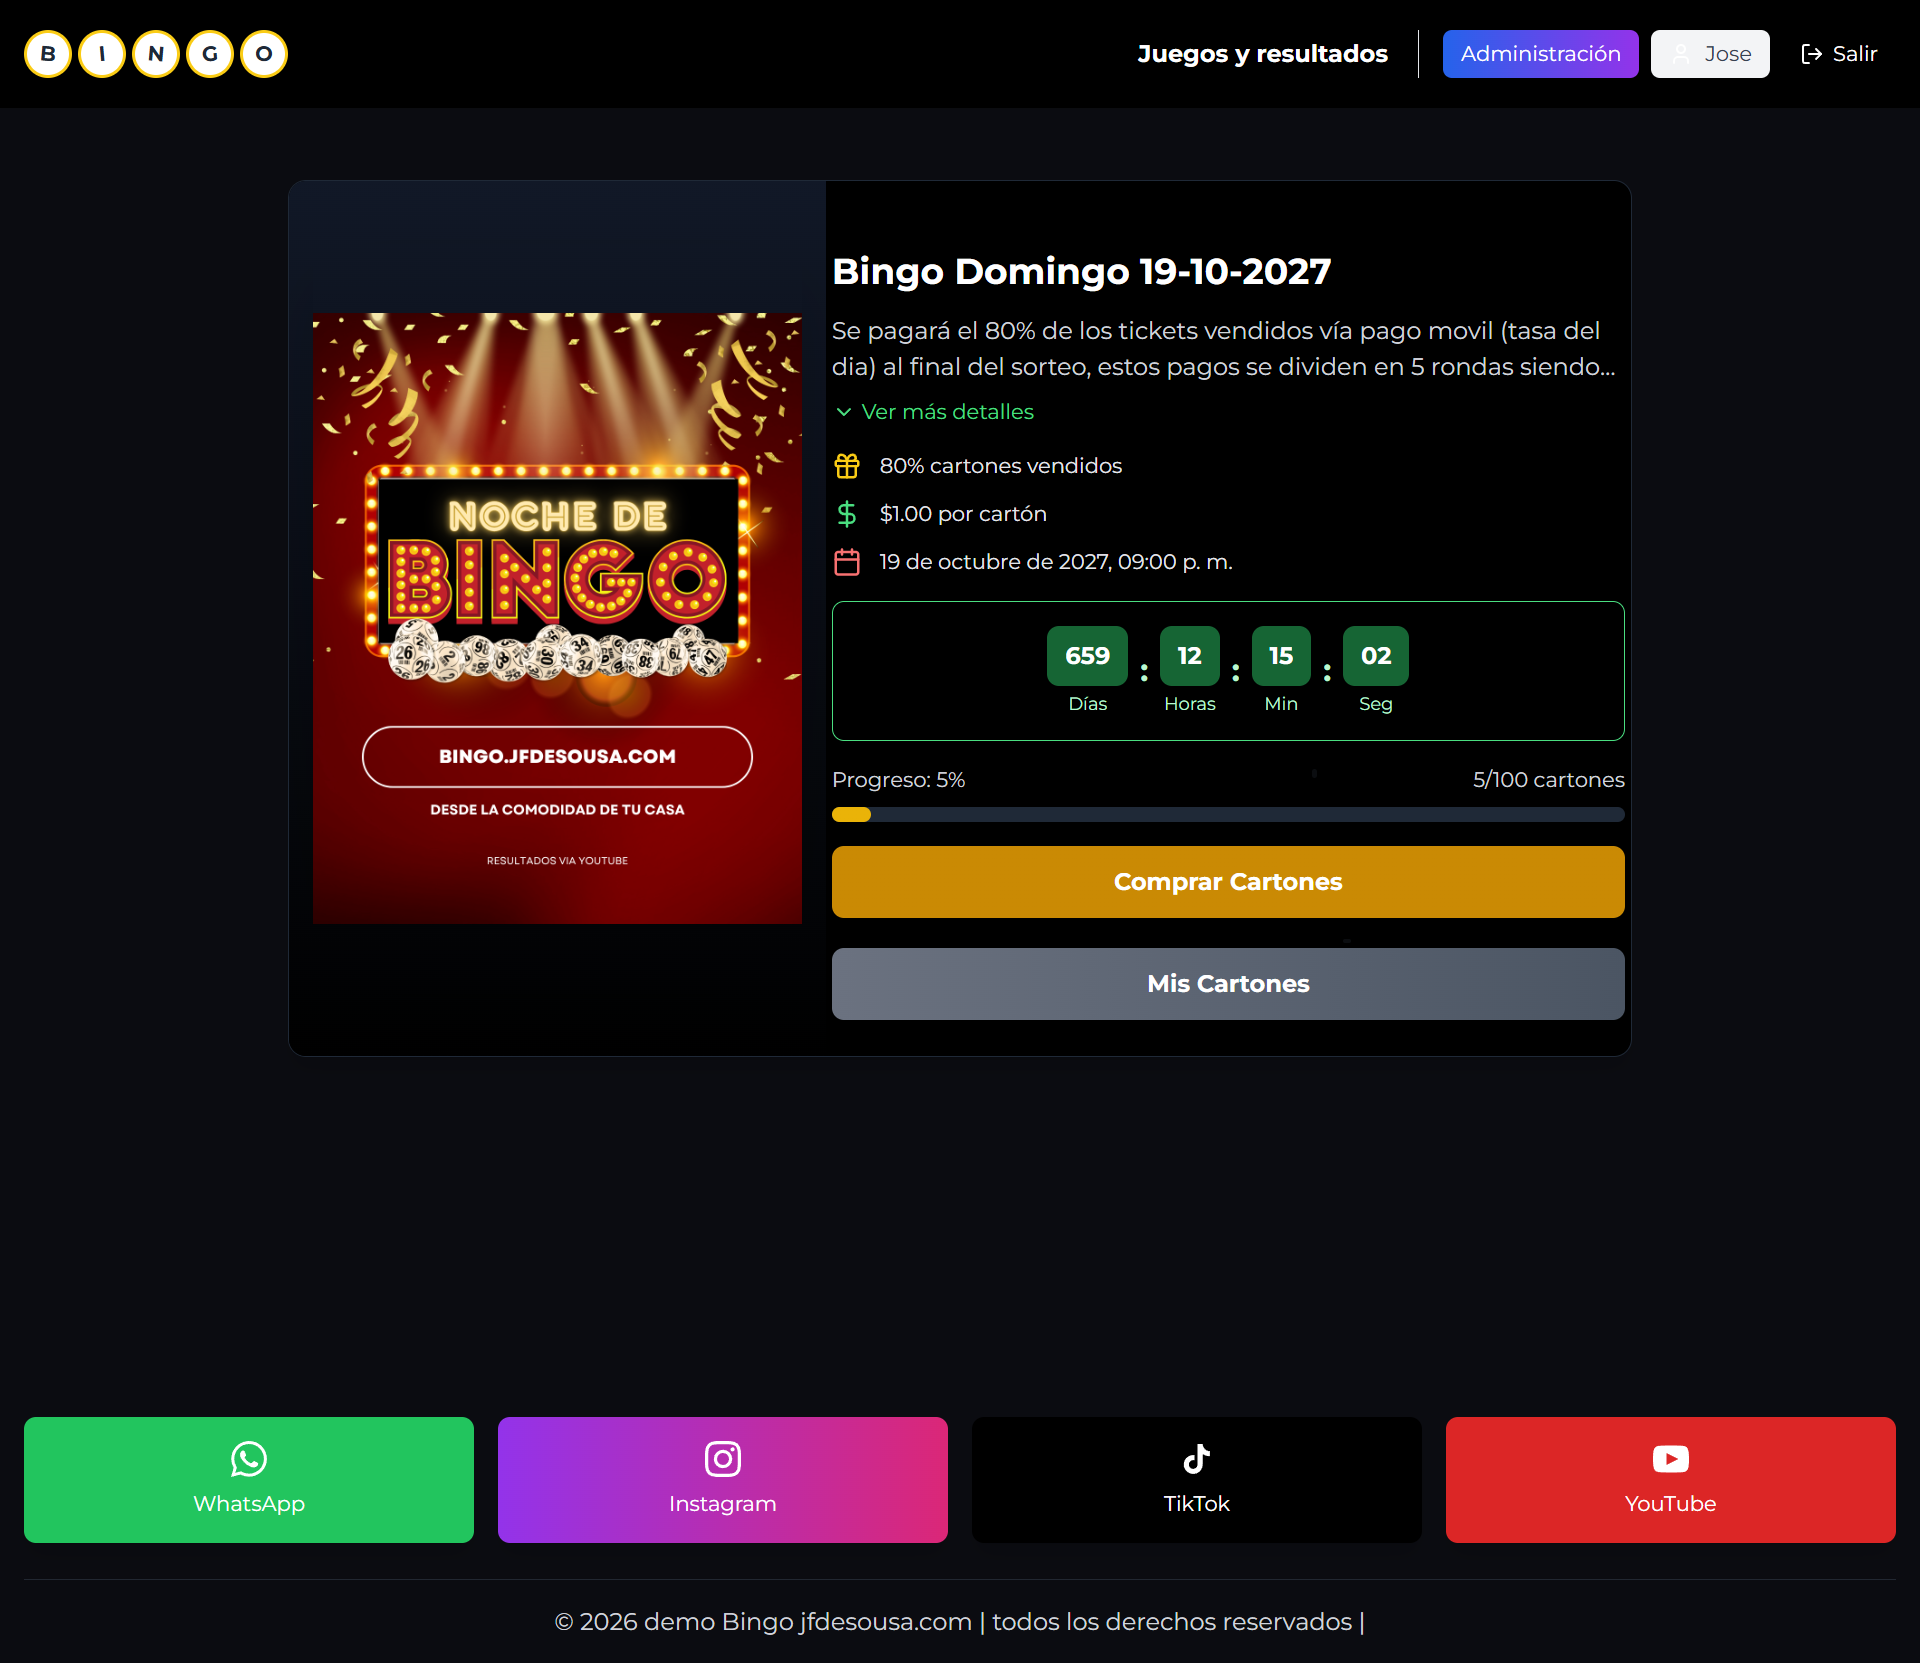The width and height of the screenshot is (1920, 1663).
Task: Open the Administración section
Action: (x=1540, y=54)
